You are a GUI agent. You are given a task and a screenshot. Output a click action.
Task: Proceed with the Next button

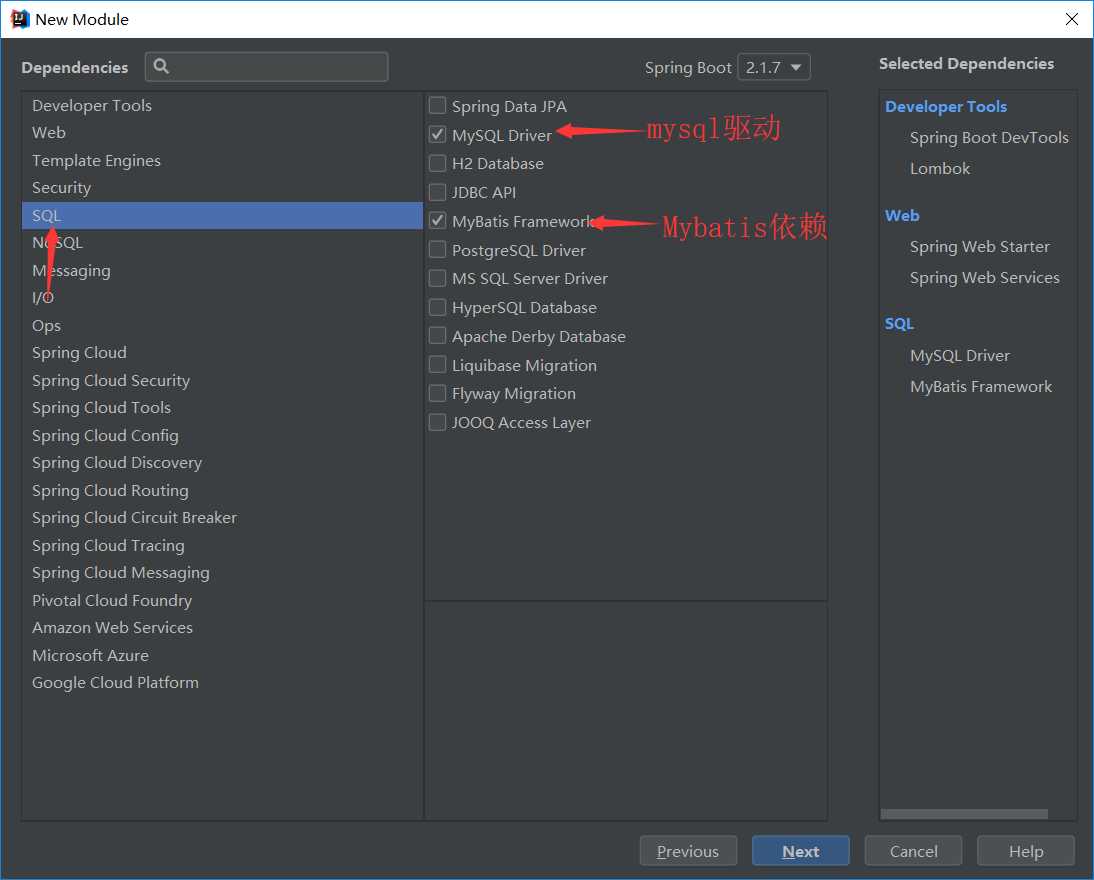(800, 851)
